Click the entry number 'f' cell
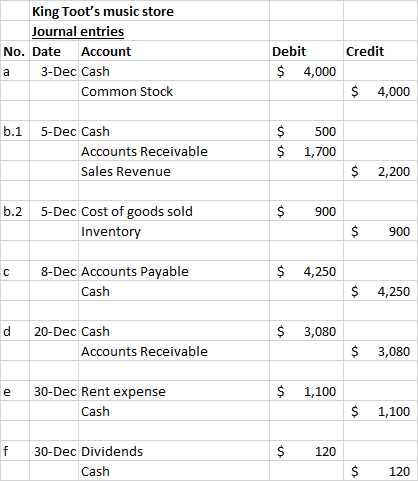This screenshot has height=481, width=418. [15, 451]
